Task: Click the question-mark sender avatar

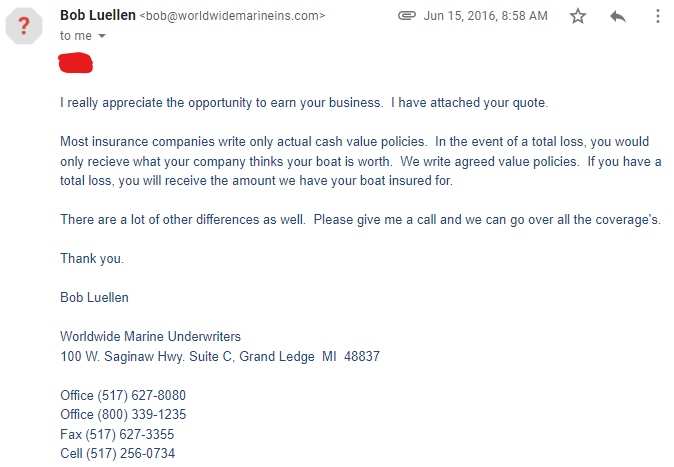Action: [x=24, y=26]
